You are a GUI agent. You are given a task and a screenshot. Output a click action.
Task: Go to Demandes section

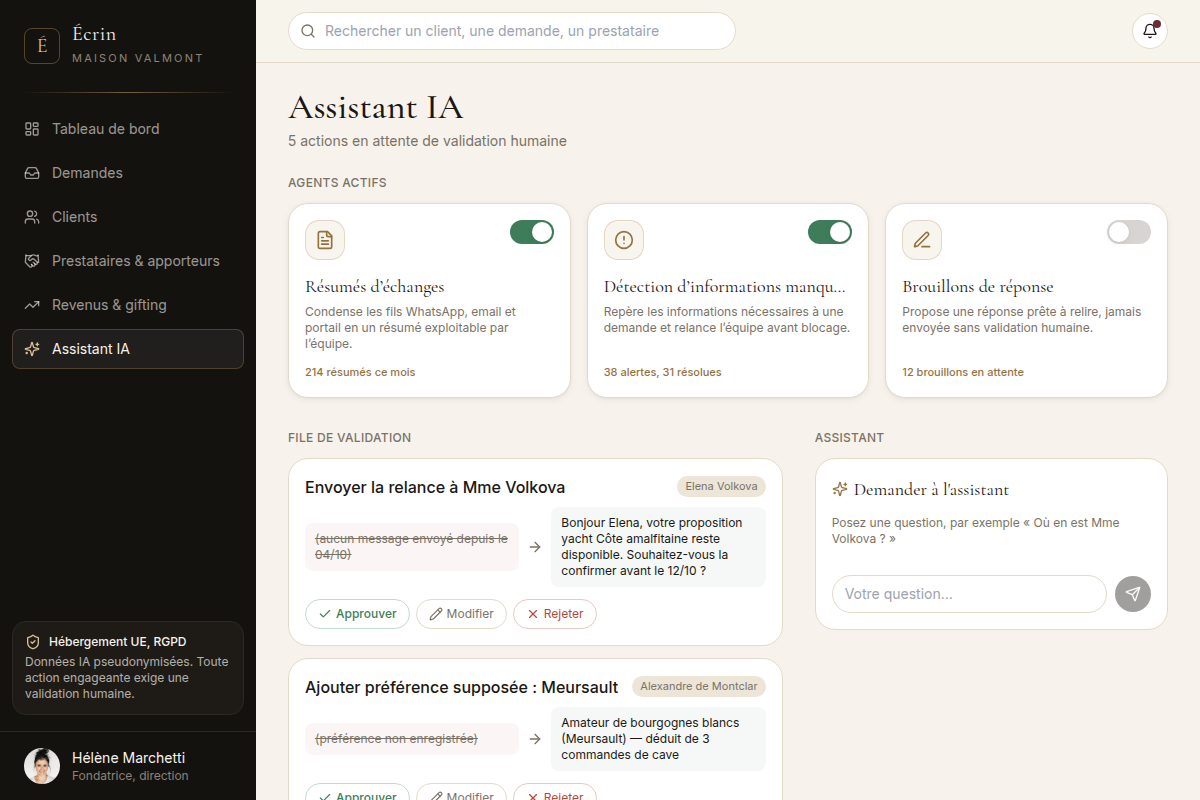(128, 173)
